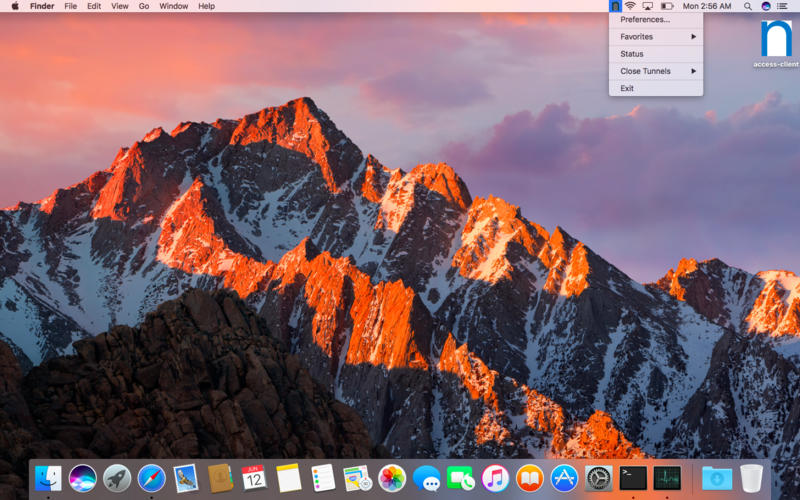The width and height of the screenshot is (800, 500).
Task: Click the access-client menu bar icon
Action: [615, 6]
